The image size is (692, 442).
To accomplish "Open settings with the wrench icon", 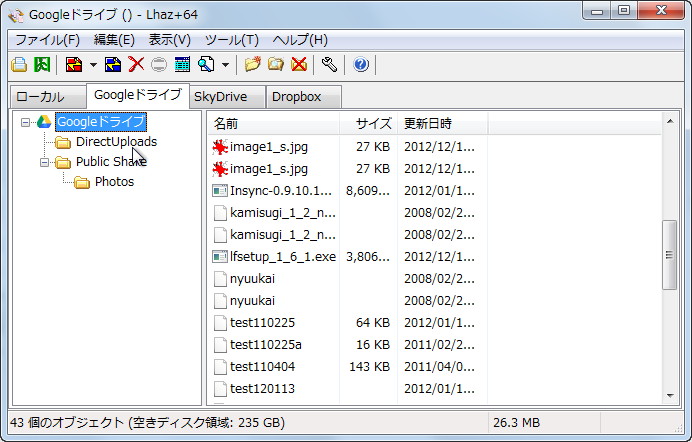I will point(329,64).
